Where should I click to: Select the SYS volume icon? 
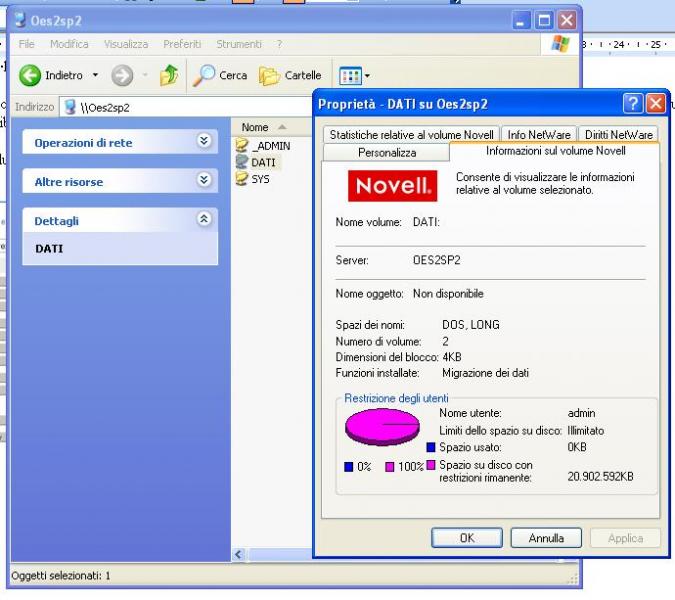pyautogui.click(x=242, y=178)
